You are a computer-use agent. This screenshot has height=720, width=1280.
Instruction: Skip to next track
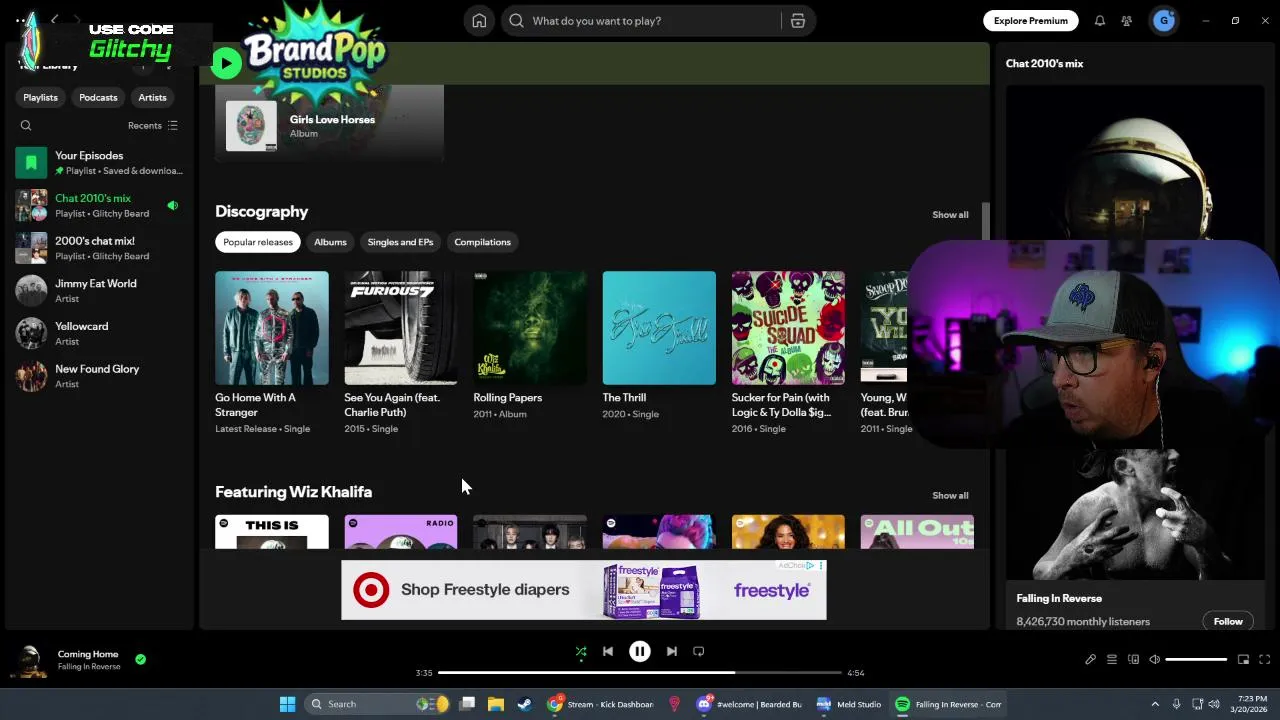tap(672, 652)
